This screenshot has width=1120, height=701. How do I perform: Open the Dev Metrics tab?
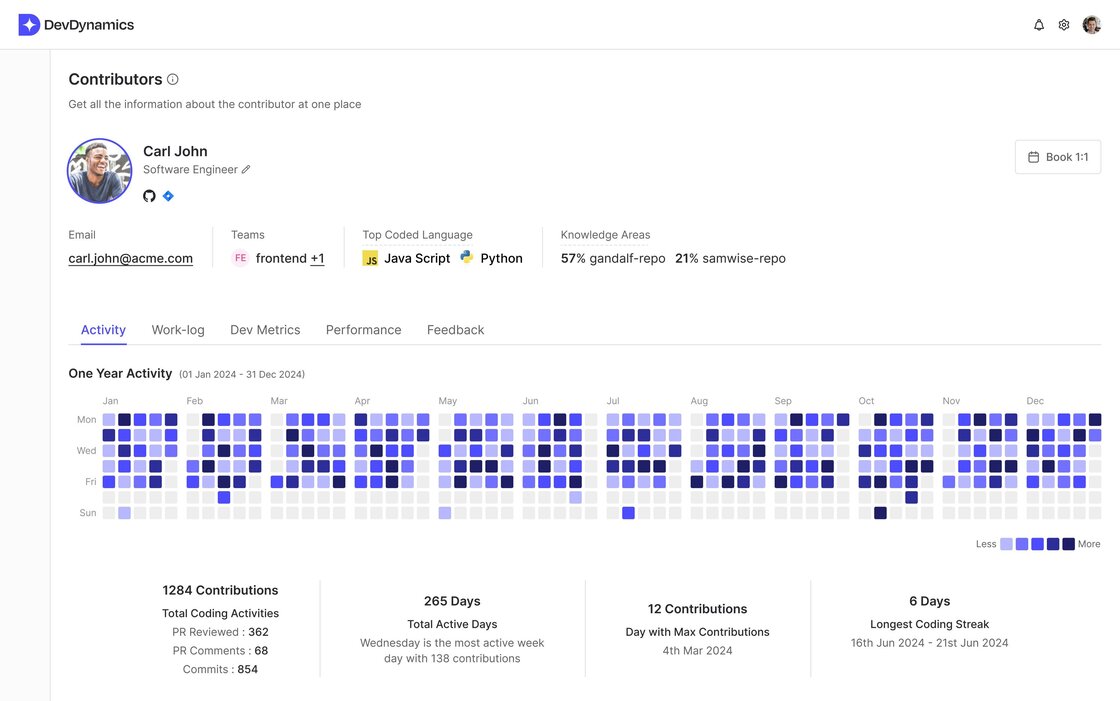265,330
